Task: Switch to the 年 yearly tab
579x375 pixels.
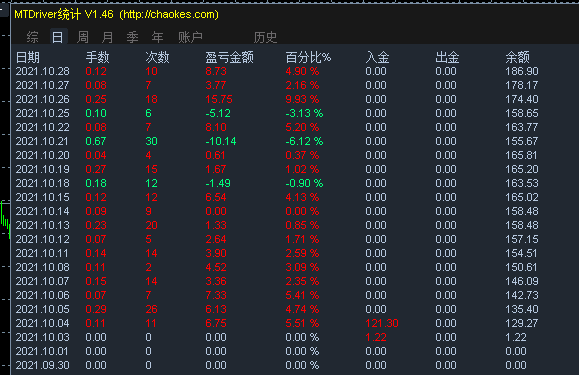Action: point(158,37)
